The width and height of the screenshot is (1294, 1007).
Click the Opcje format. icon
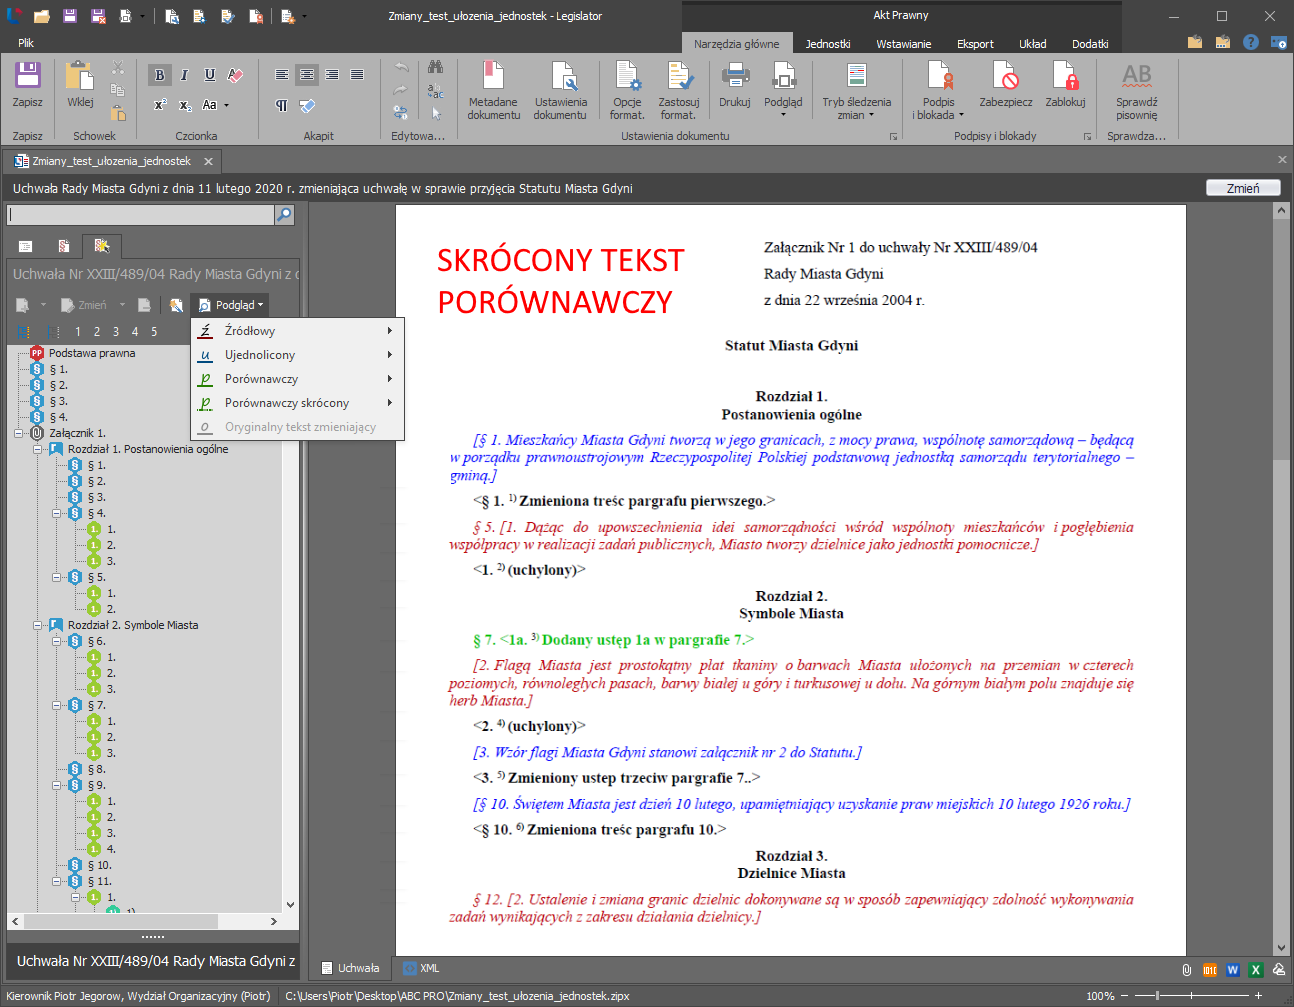point(628,76)
